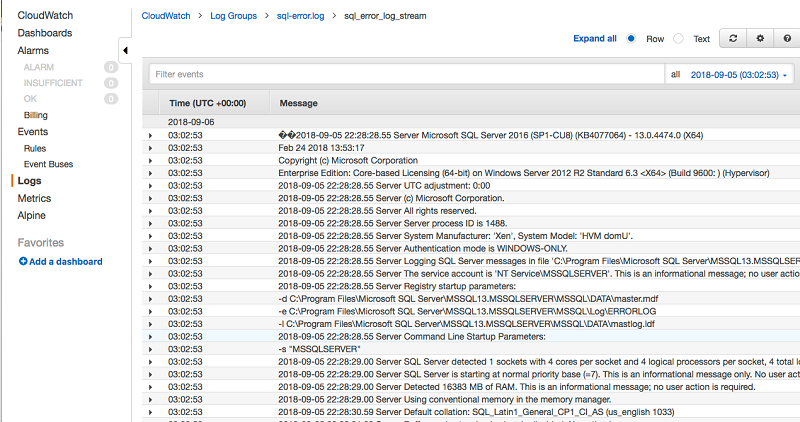
Task: Expand the Authentication mode is WINDOWS-ONLY row
Action: click(150, 249)
